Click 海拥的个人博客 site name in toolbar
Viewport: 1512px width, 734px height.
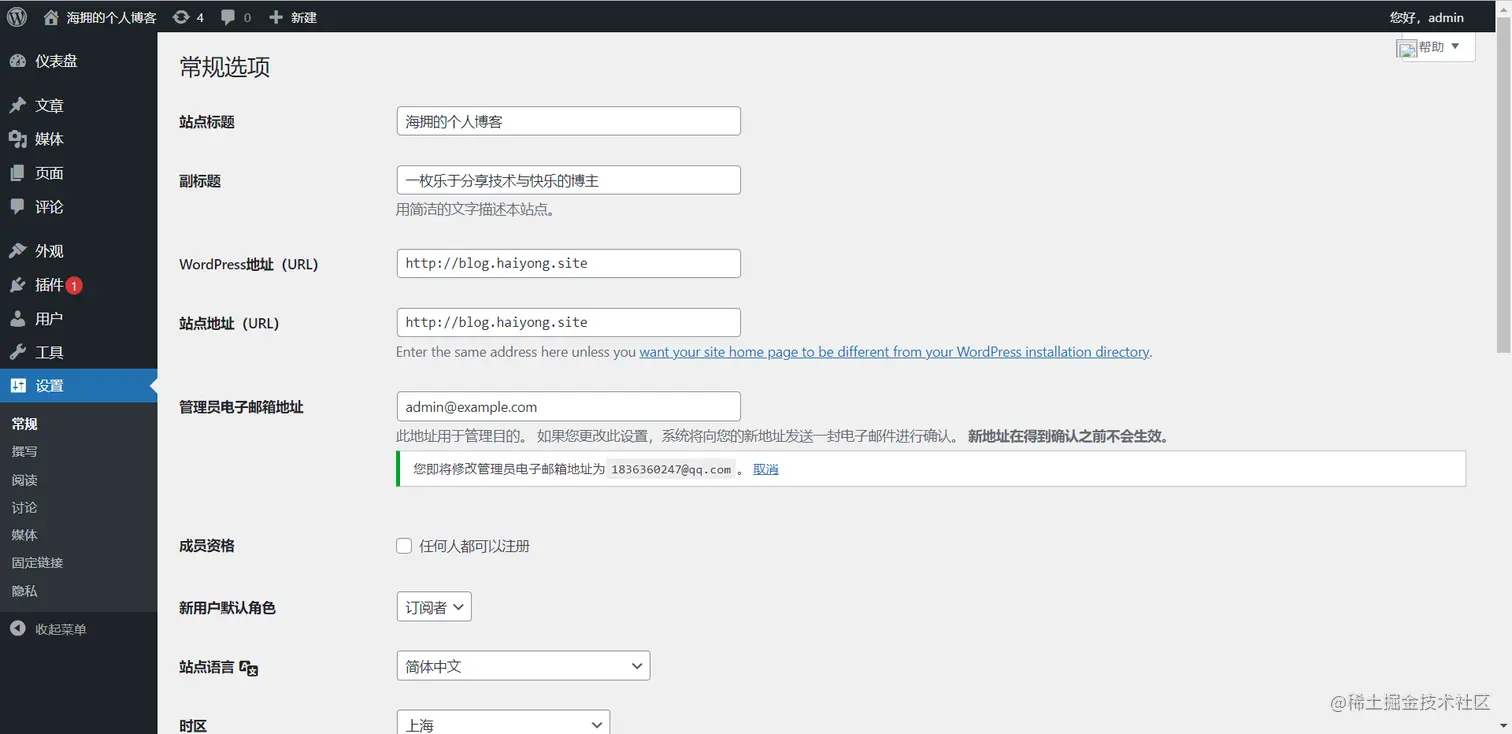(111, 17)
